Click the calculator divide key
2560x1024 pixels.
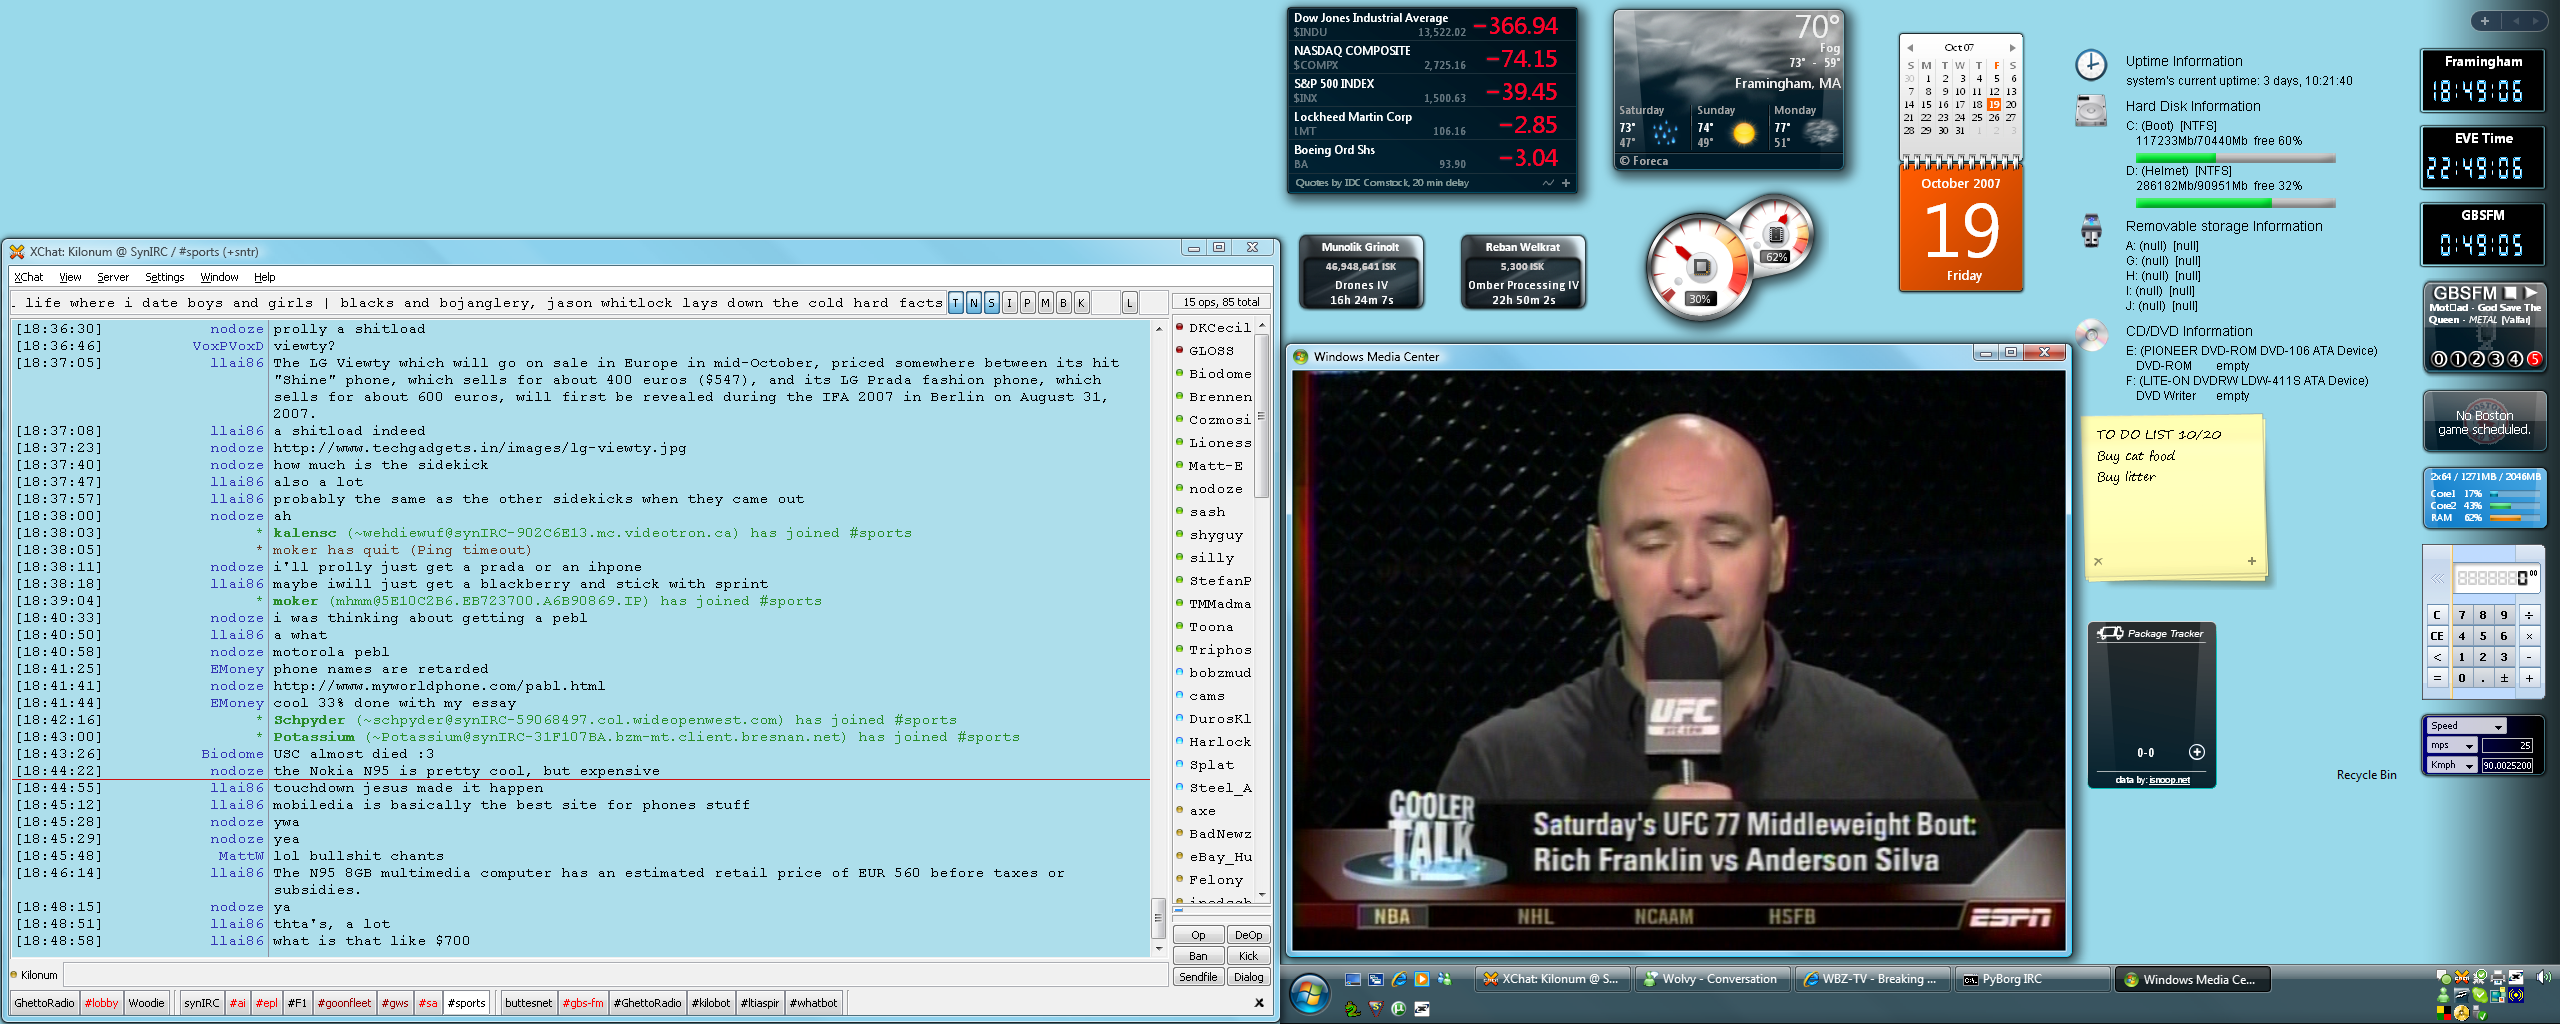point(2528,615)
